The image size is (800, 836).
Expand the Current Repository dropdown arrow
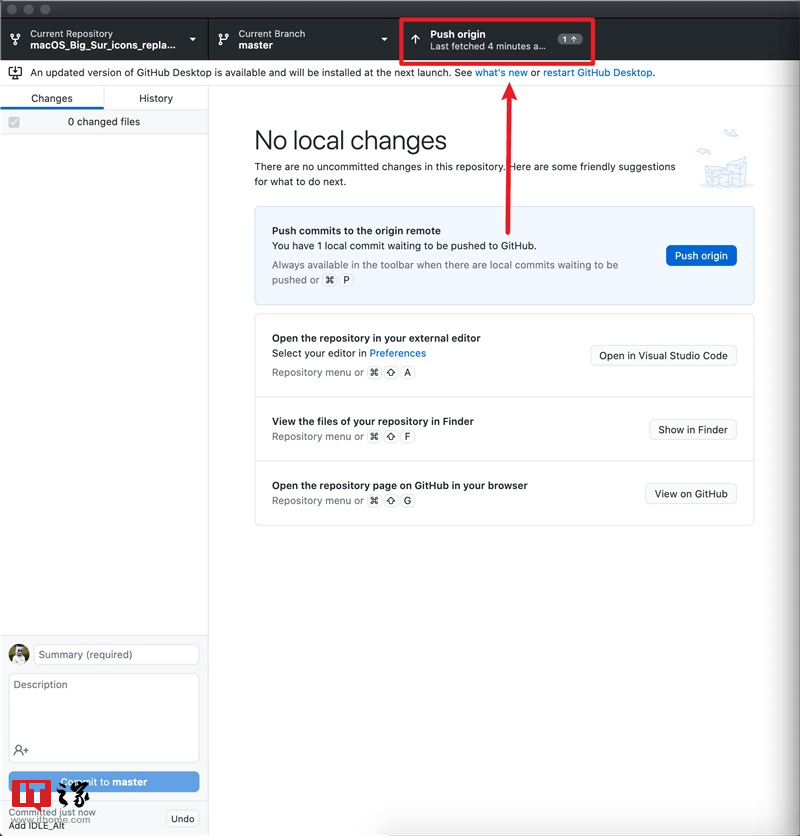coord(193,39)
